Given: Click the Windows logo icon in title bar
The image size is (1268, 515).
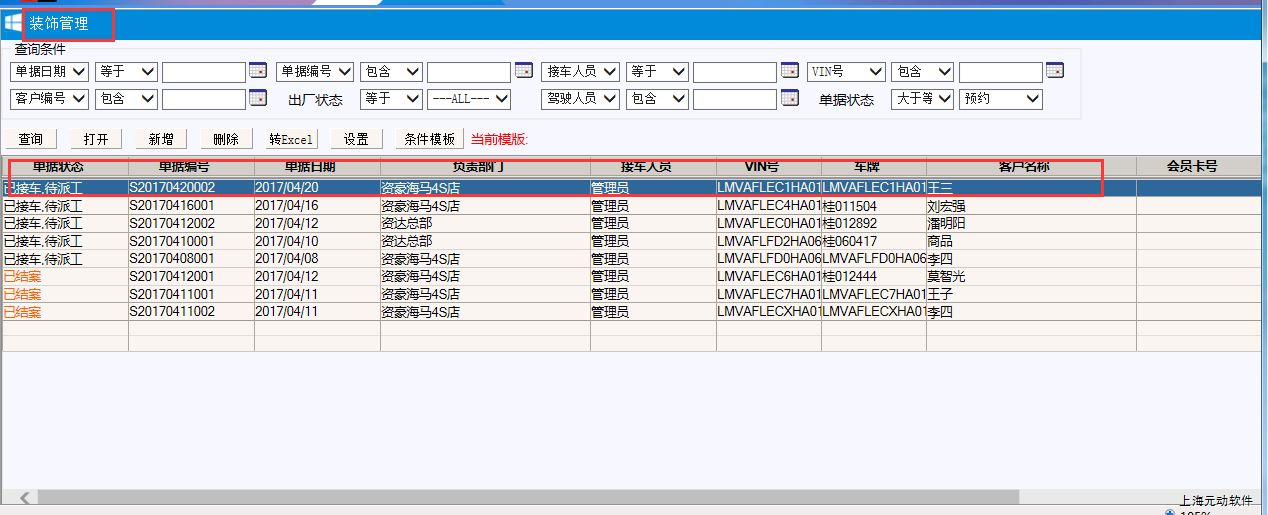Looking at the screenshot, I should (13, 23).
